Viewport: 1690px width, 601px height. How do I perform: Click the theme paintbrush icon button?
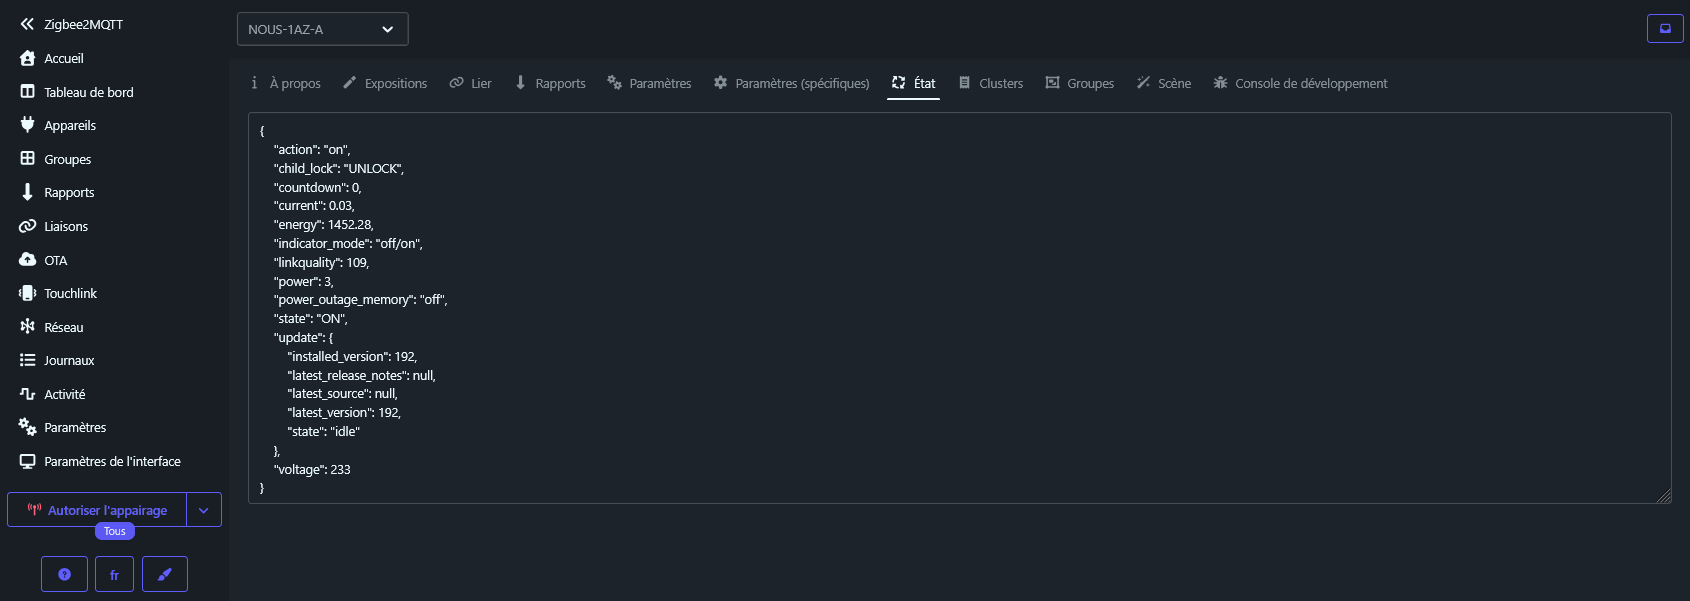[x=165, y=574]
